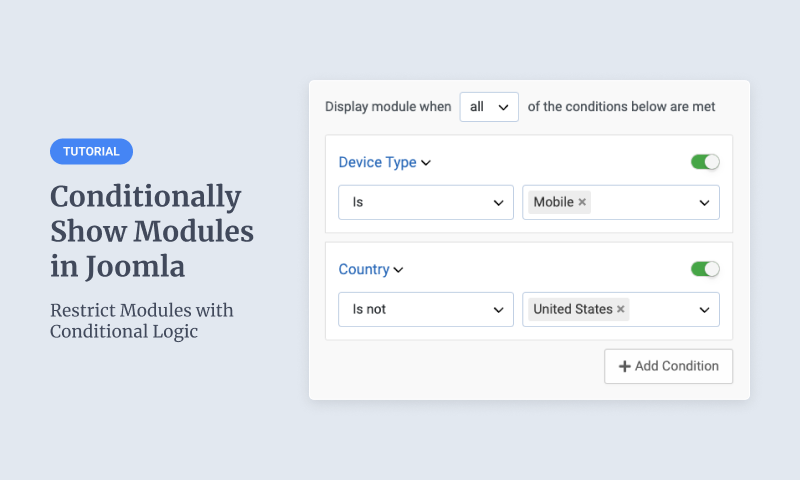
Task: Disable the Country condition toggle
Action: click(x=705, y=269)
